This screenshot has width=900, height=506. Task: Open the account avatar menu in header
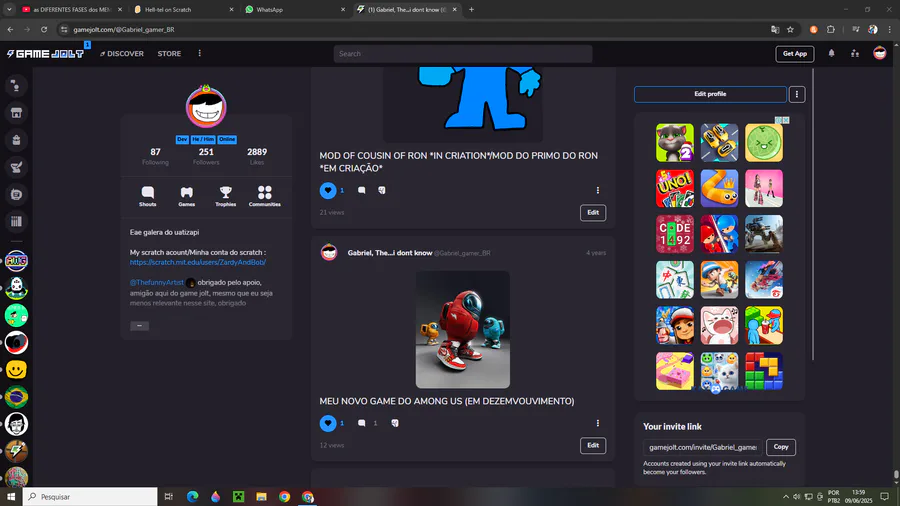pos(879,53)
